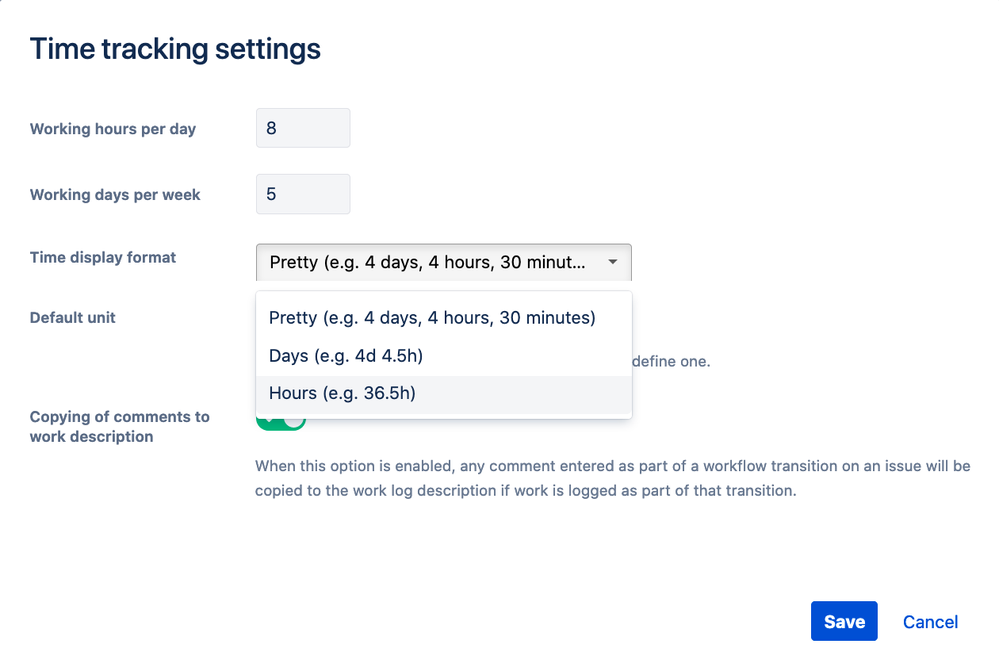999x668 pixels.
Task: Click the Working days per week label
Action: pos(115,195)
